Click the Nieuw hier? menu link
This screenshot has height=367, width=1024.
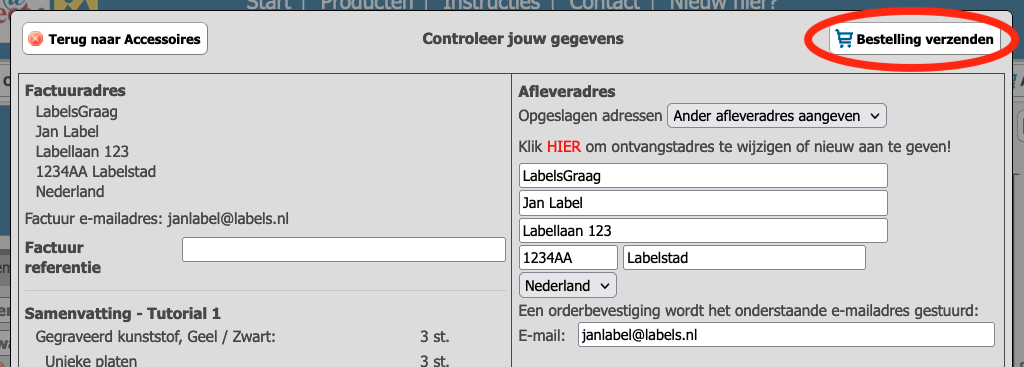pyautogui.click(x=724, y=4)
